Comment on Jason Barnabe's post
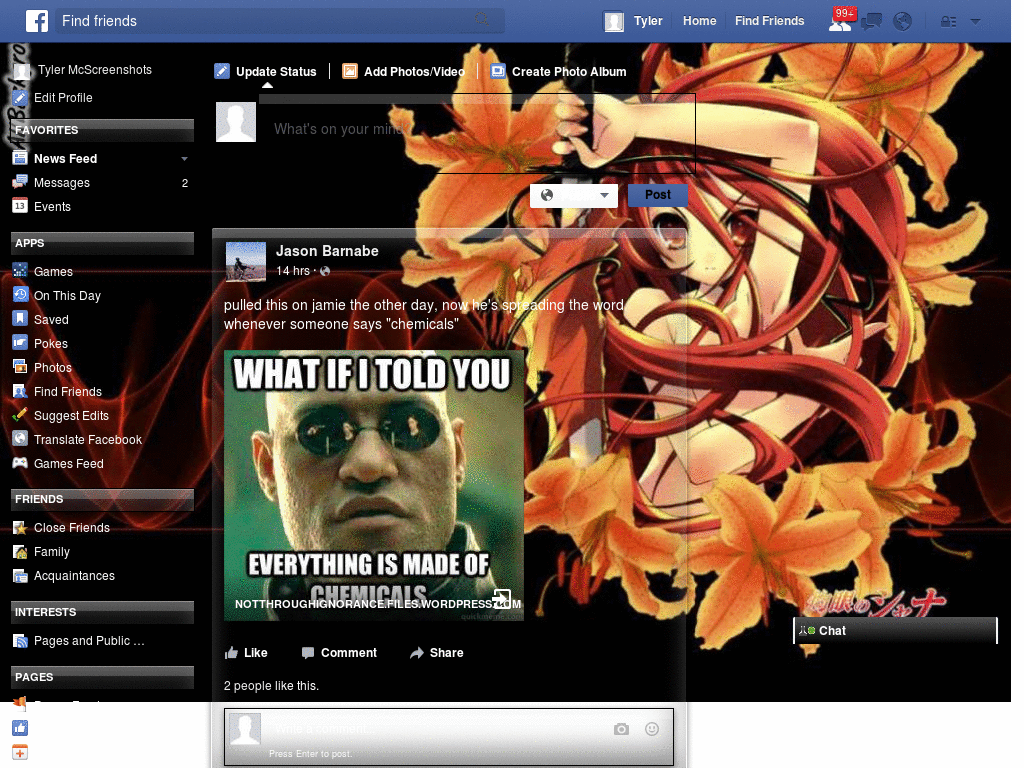The width and height of the screenshot is (1024, 768). pos(340,653)
